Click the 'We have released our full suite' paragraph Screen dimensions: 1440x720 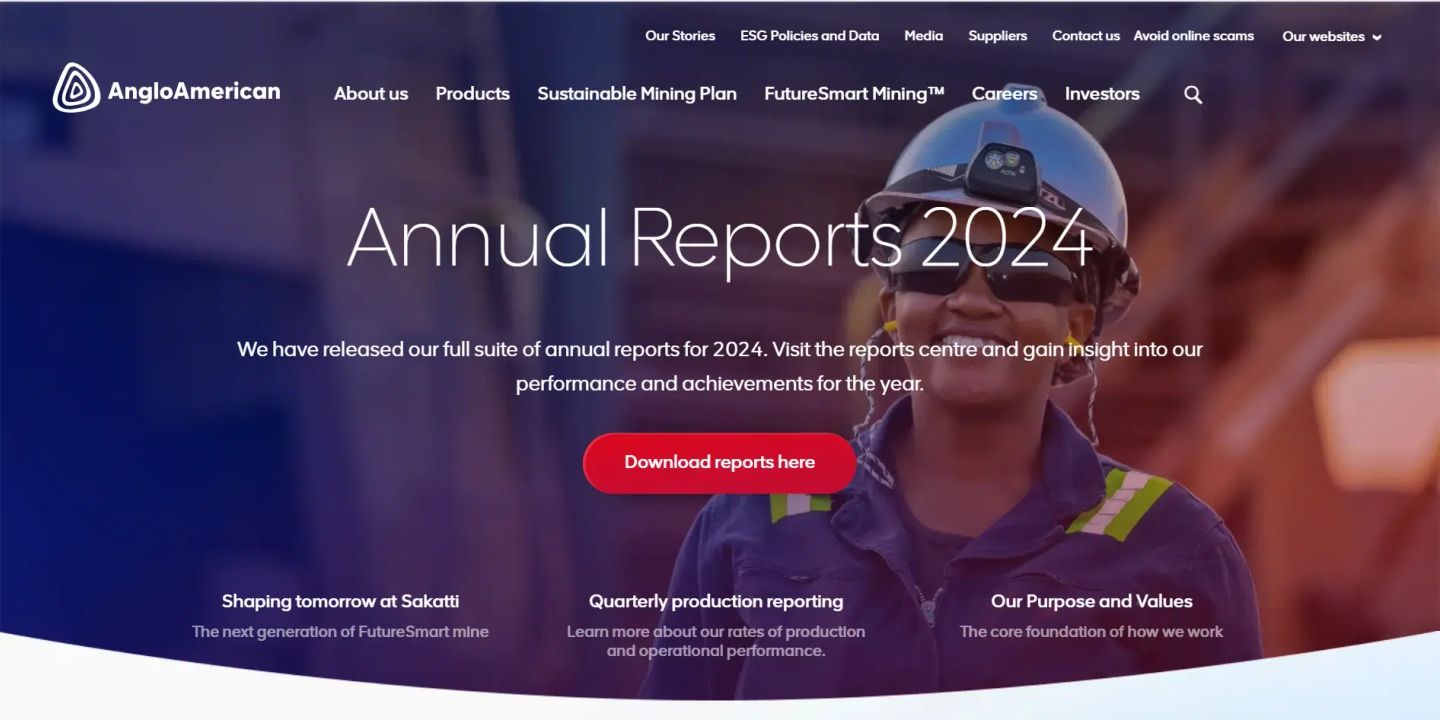click(720, 366)
